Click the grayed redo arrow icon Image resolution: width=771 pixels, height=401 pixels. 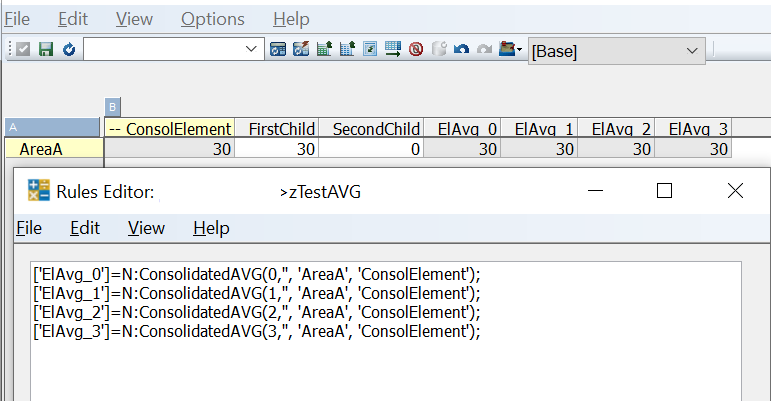tap(484, 49)
